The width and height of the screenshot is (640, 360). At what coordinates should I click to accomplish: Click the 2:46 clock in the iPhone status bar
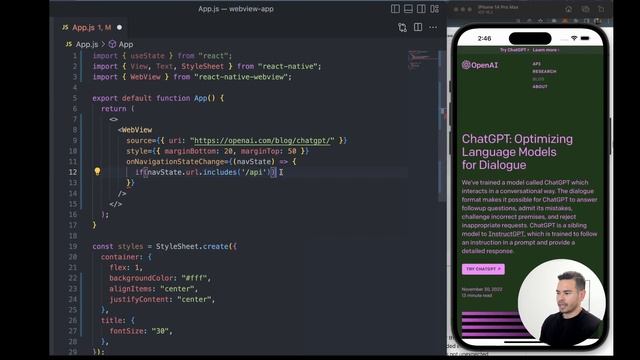[484, 38]
